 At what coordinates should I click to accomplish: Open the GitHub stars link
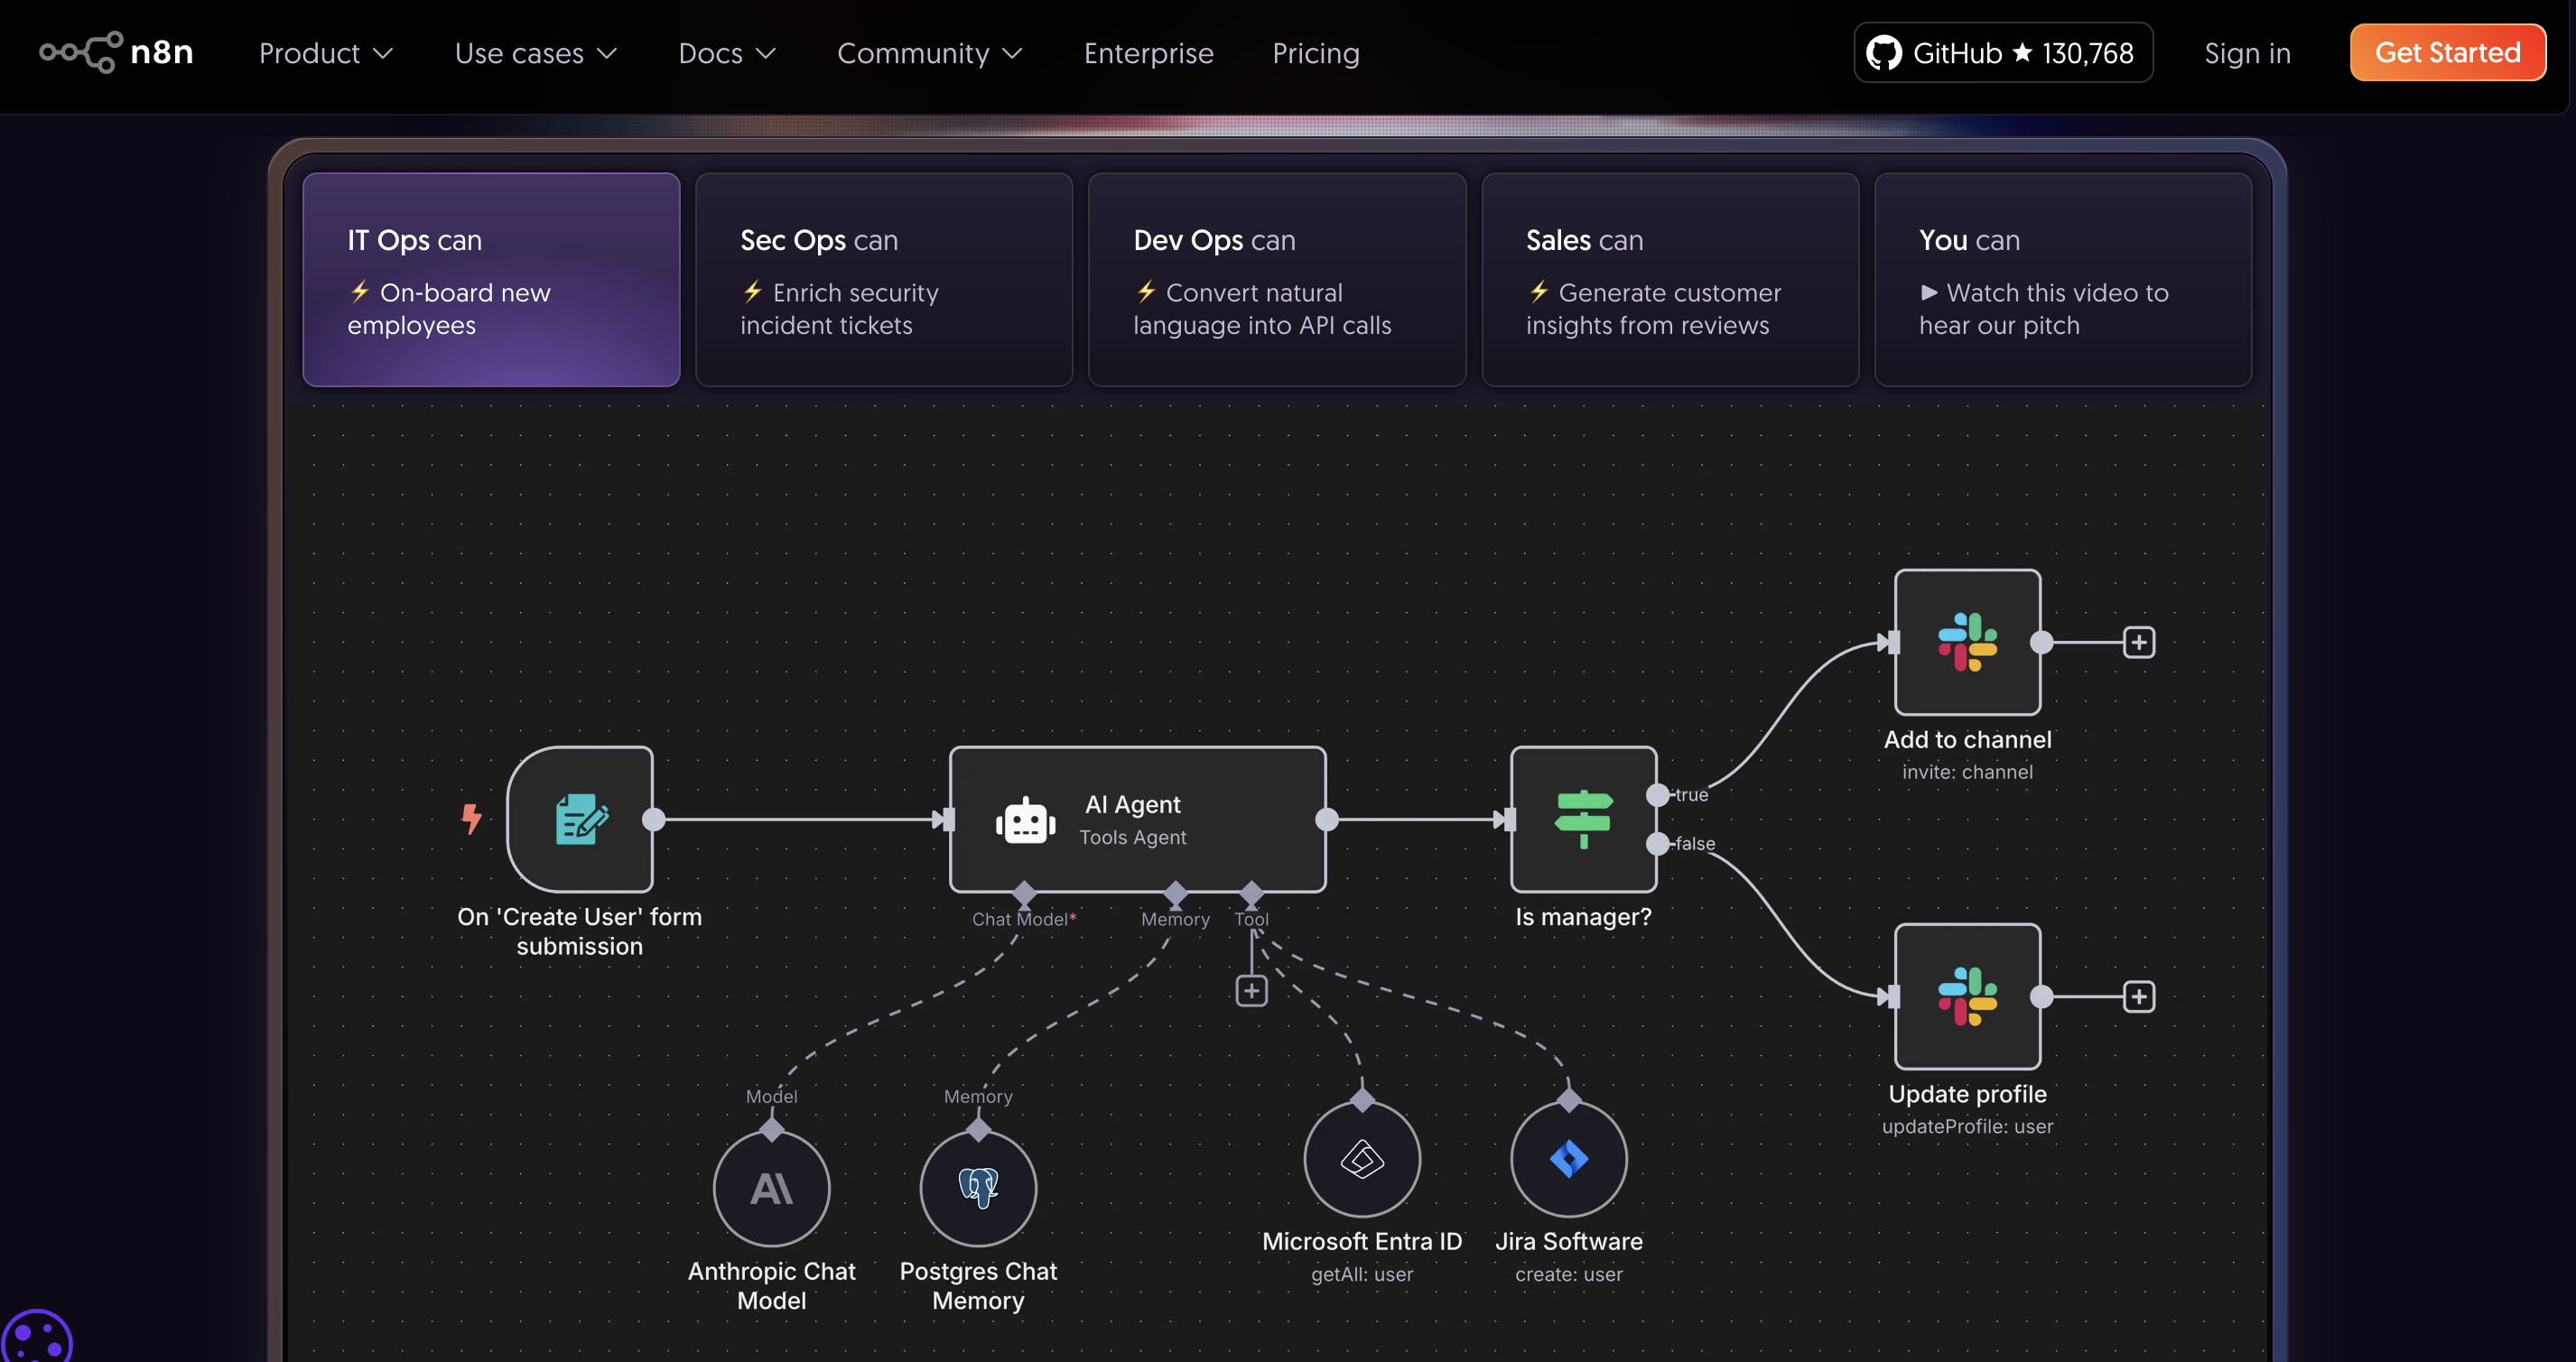coord(2002,53)
